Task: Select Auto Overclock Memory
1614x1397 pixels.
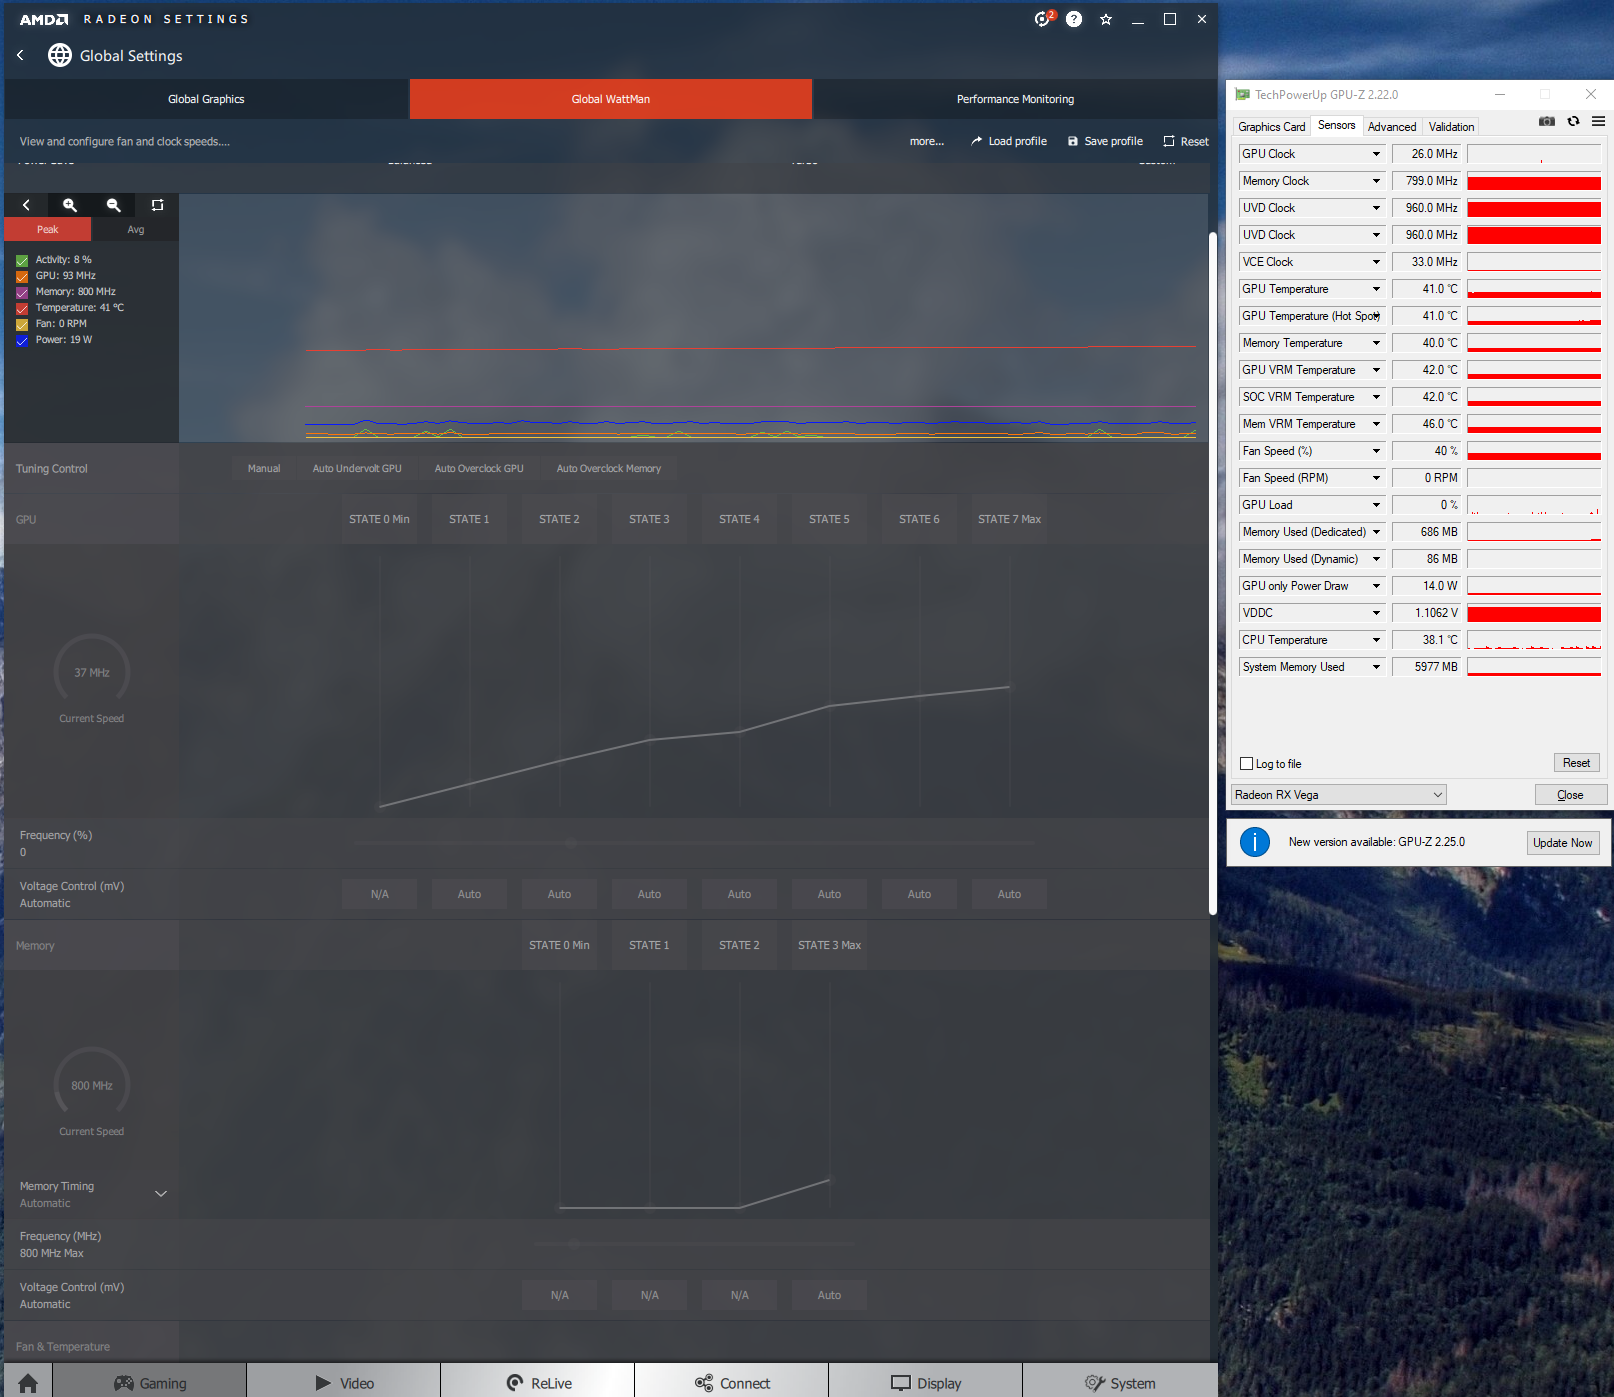Action: pos(609,468)
